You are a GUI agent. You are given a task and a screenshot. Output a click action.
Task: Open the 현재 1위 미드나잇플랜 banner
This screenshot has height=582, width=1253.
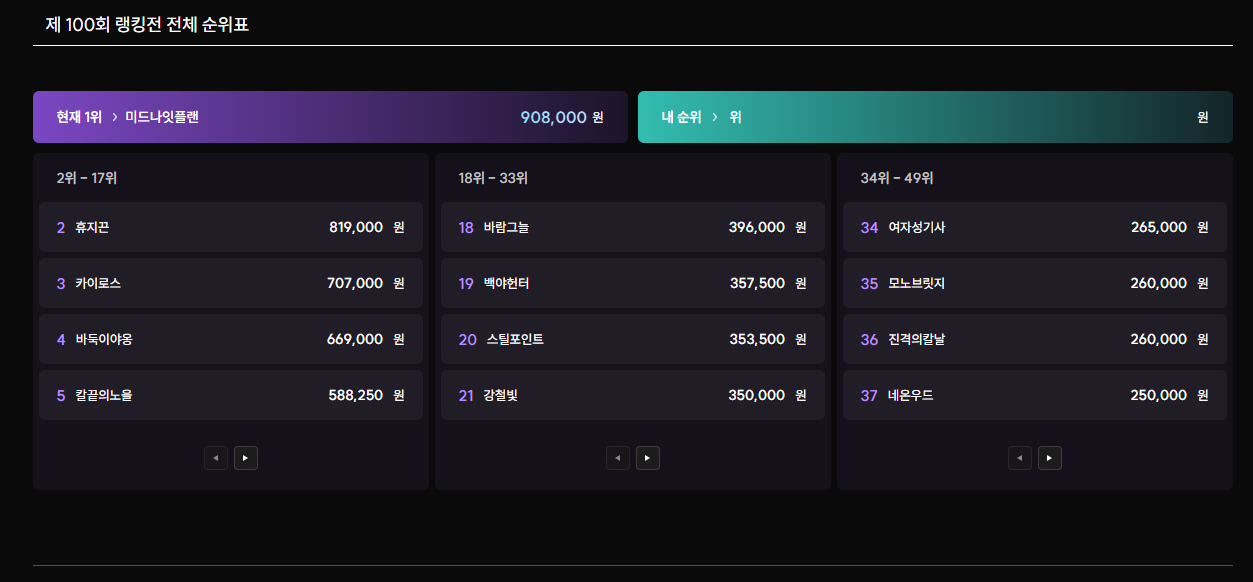pos(330,117)
